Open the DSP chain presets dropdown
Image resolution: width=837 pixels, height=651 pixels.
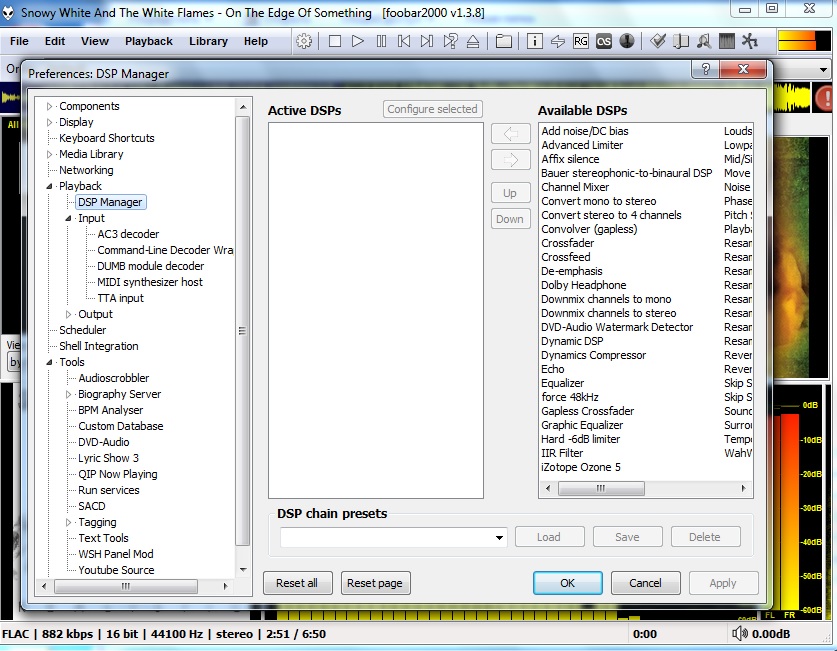click(499, 537)
